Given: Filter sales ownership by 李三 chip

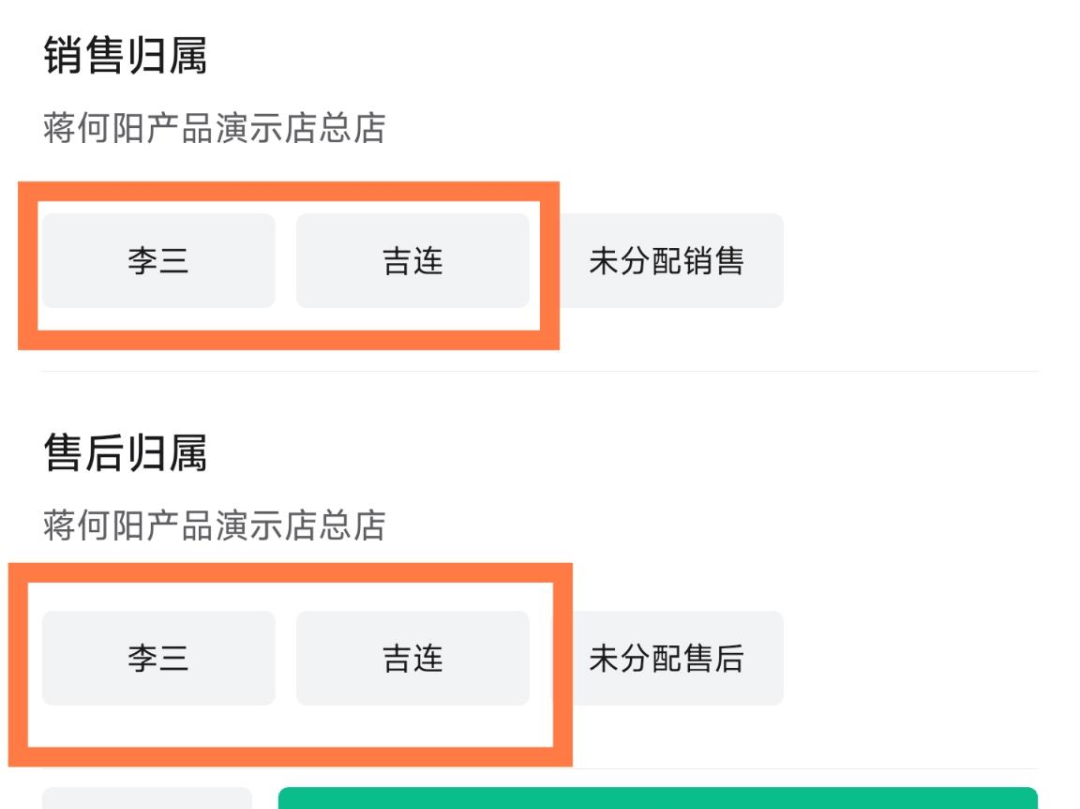Looking at the screenshot, I should [158, 261].
